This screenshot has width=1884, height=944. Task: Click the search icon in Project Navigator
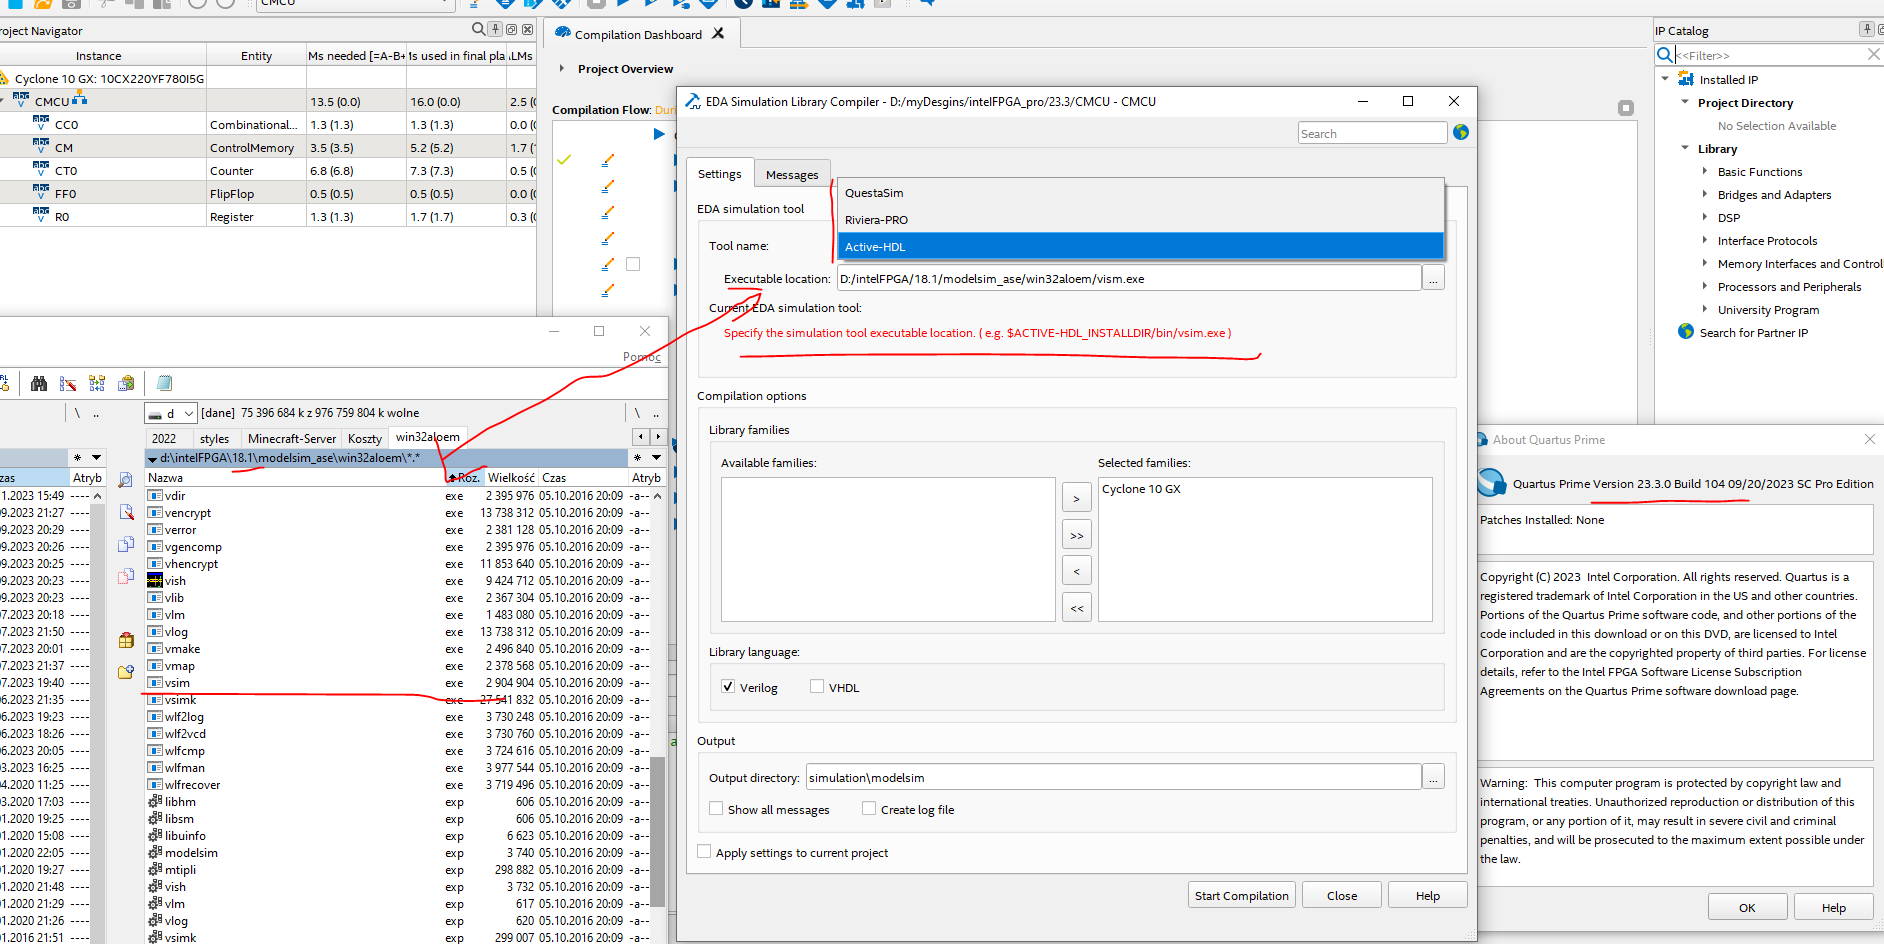[479, 29]
